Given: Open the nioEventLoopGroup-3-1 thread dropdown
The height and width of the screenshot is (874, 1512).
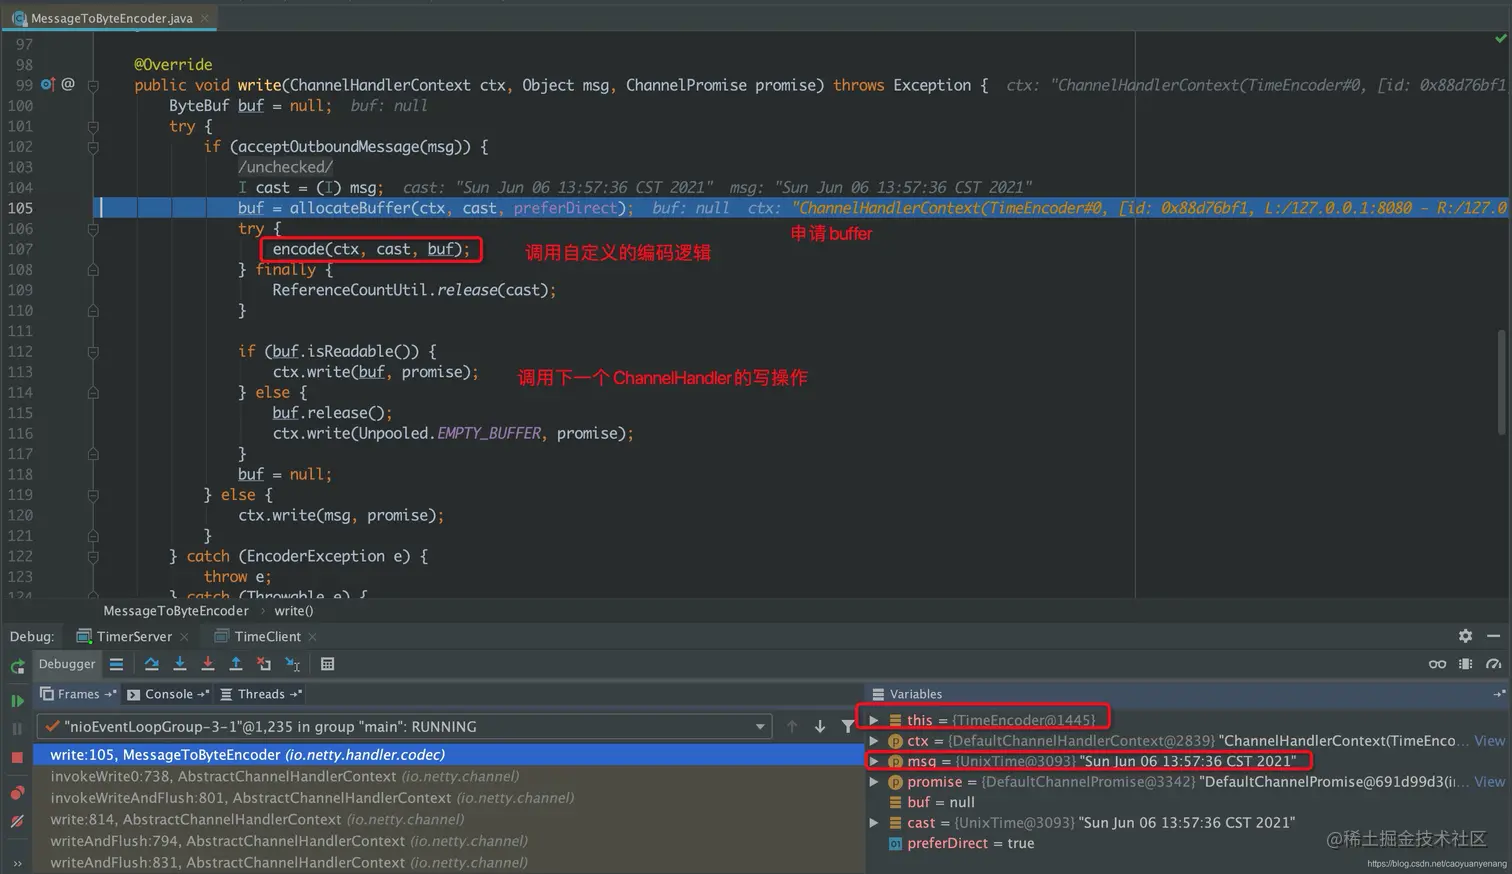Looking at the screenshot, I should (x=403, y=727).
